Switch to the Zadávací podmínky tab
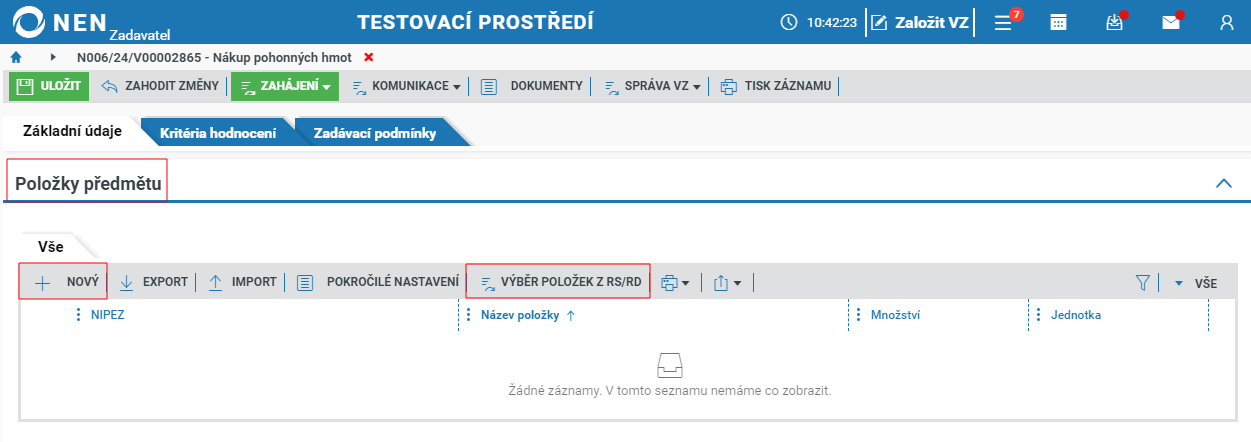The width and height of the screenshot is (1251, 442). (x=374, y=132)
